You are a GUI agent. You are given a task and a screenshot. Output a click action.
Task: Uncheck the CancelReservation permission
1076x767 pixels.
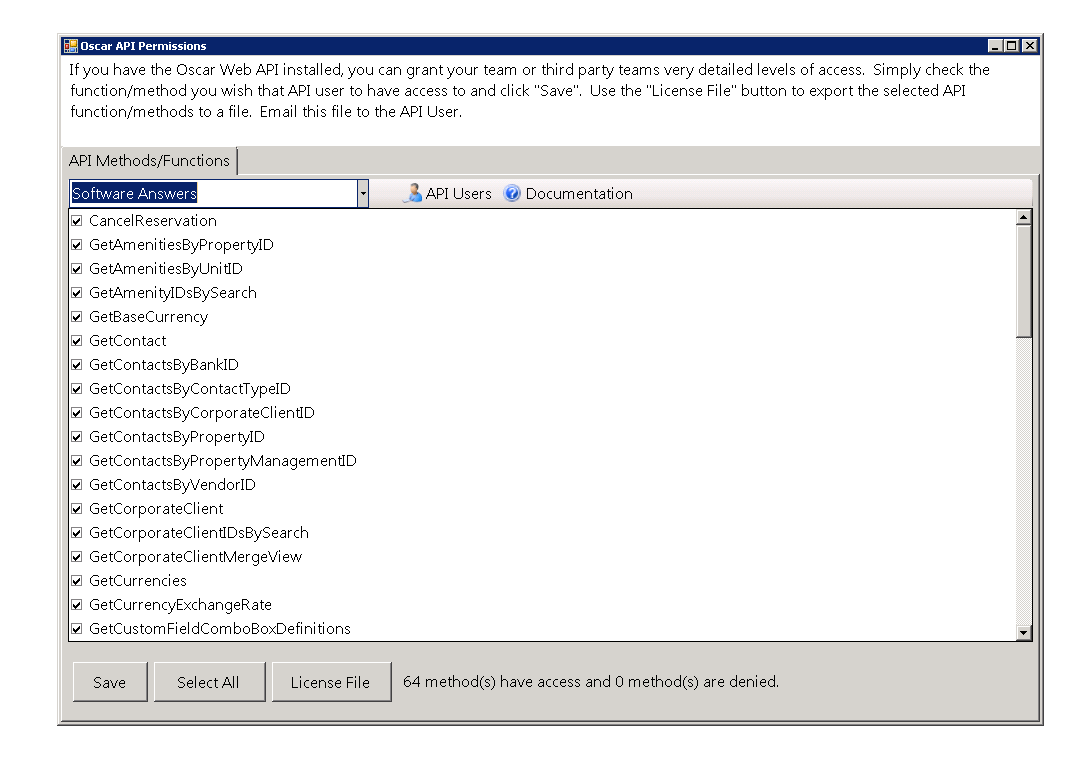[77, 220]
